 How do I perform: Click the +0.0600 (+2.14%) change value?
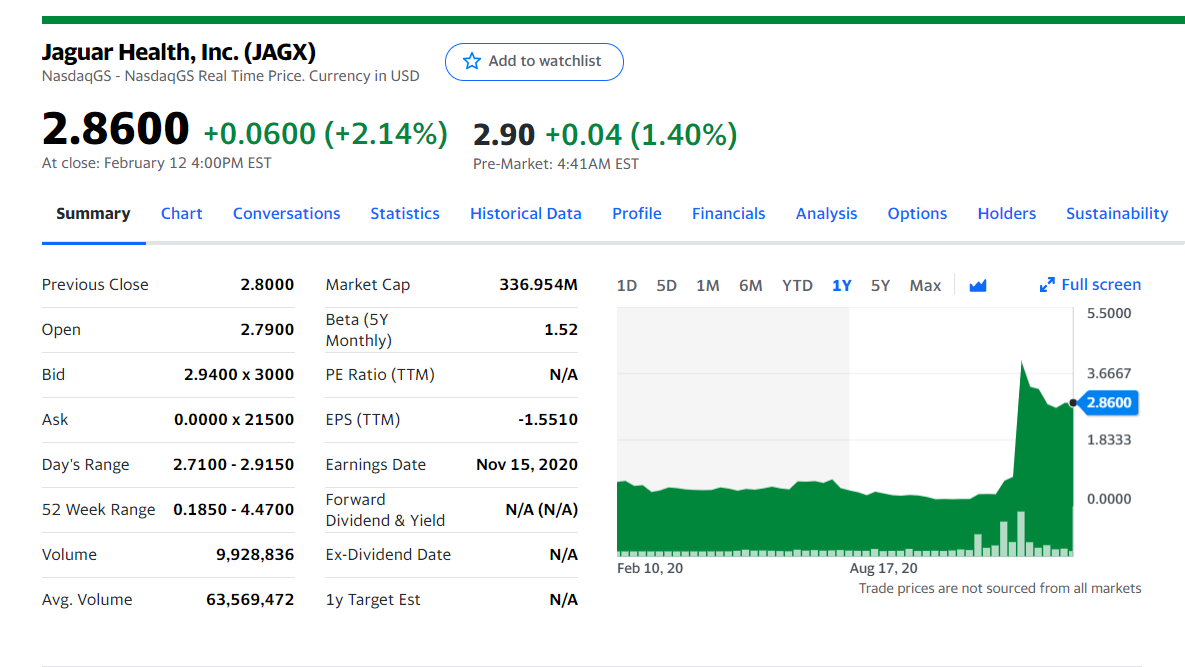pyautogui.click(x=326, y=134)
